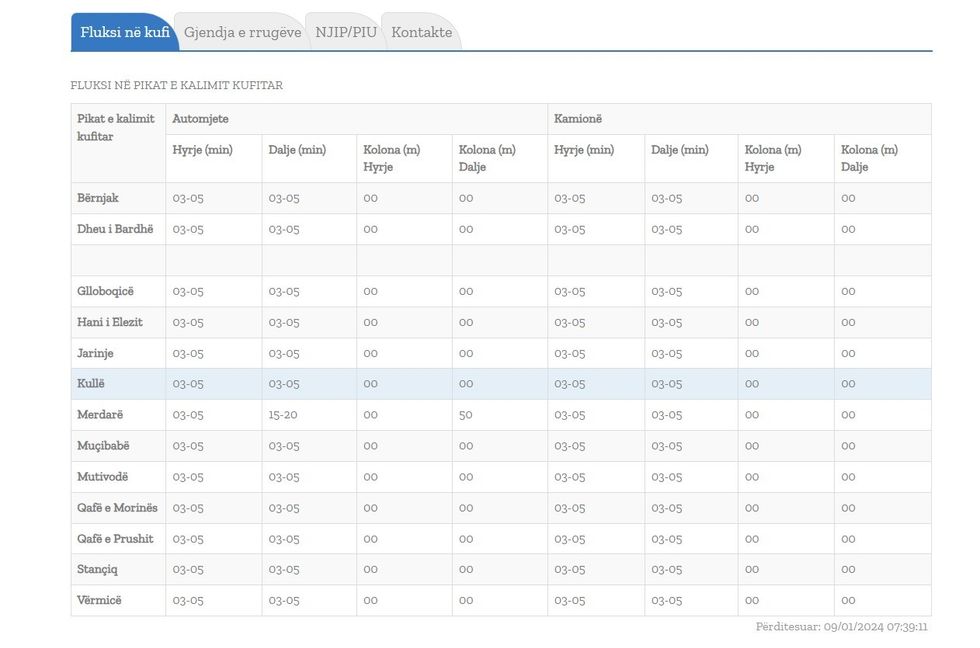Image resolution: width=980 pixels, height=648 pixels.
Task: Click the "FLUKSI NË PIKAT E KALIMIT KUFITAR" heading
Action: point(175,85)
